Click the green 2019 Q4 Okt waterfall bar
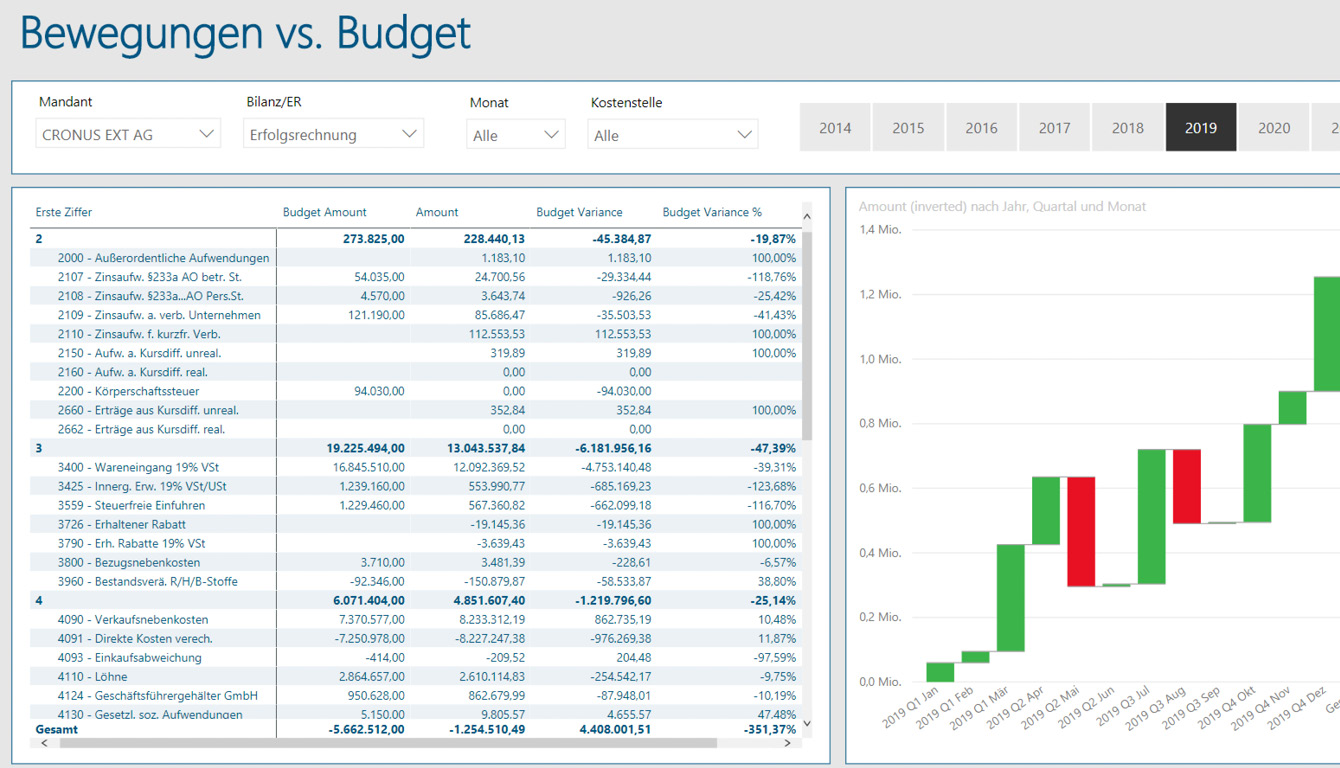This screenshot has width=1340, height=768. tap(1258, 473)
